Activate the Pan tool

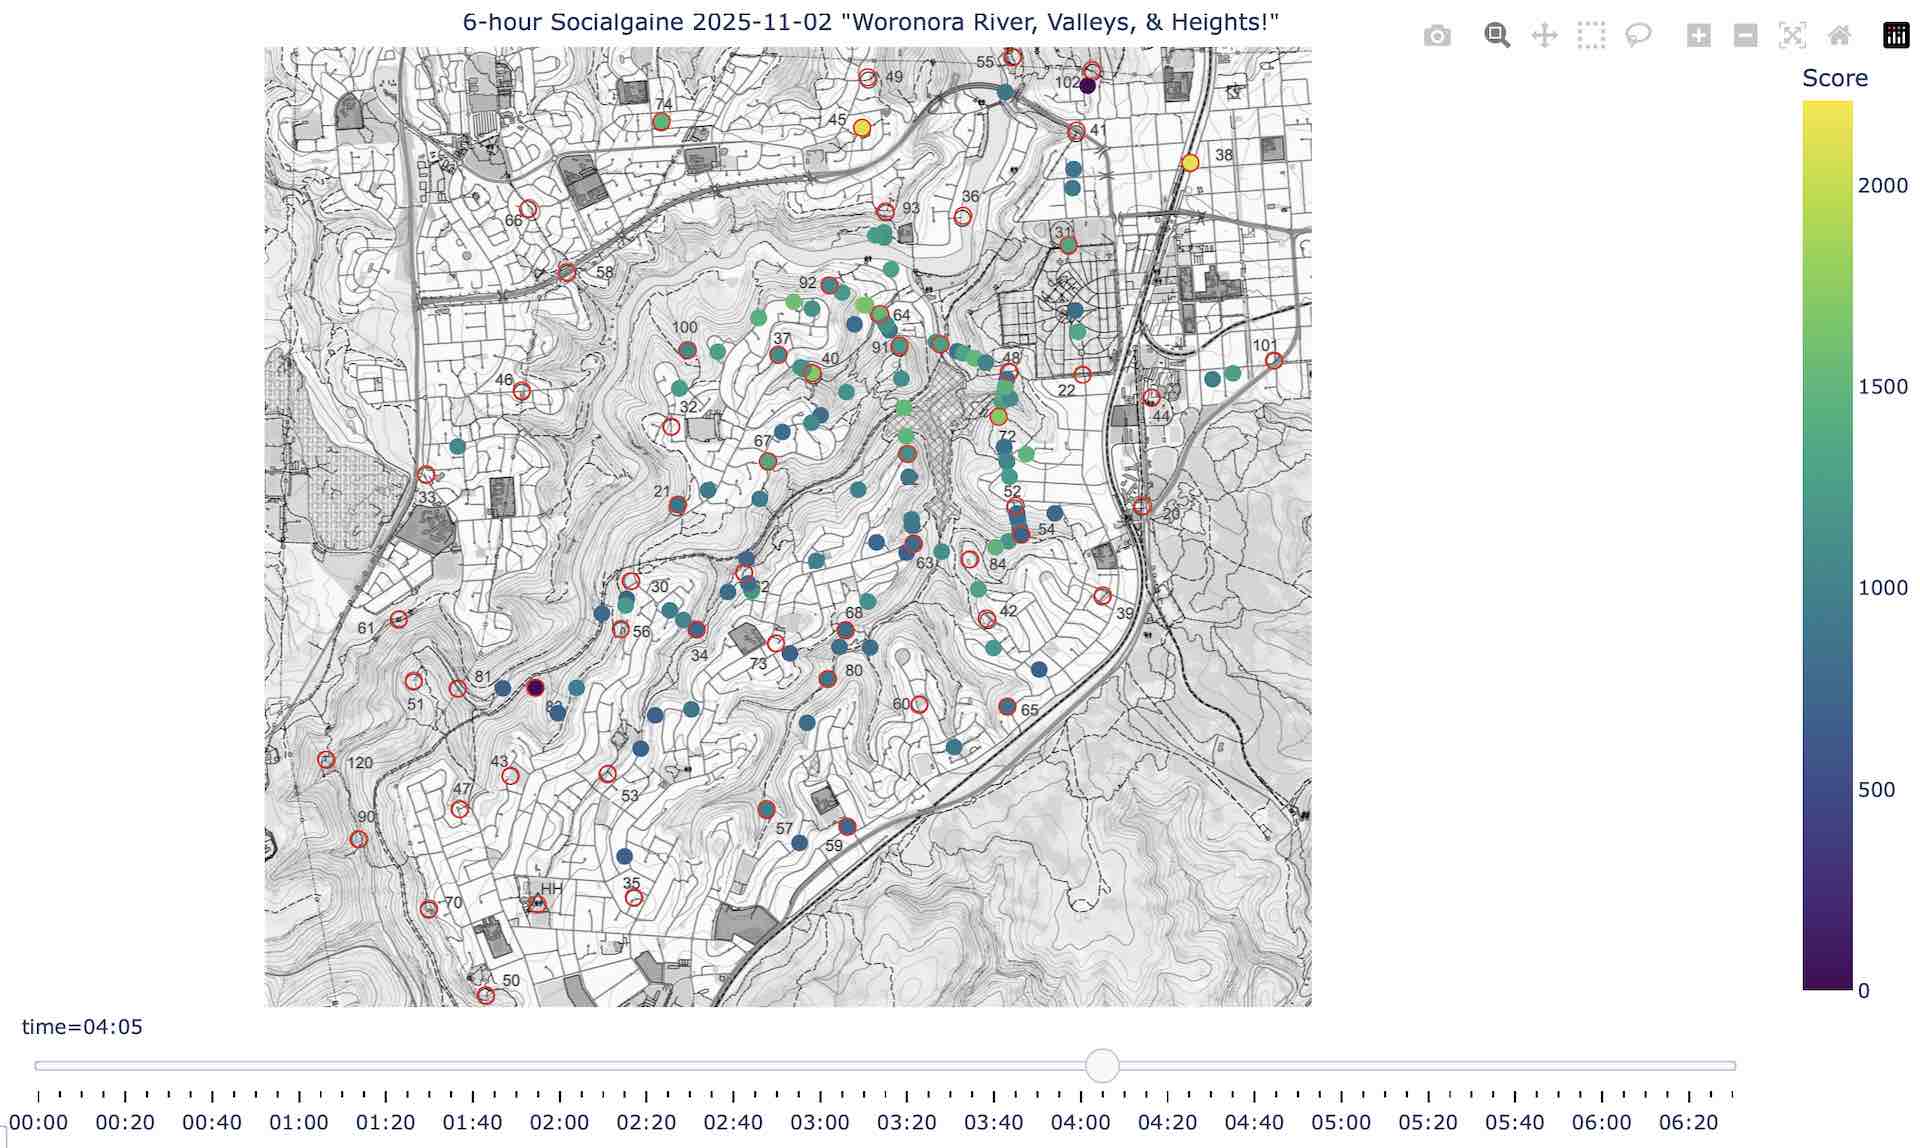(1544, 37)
